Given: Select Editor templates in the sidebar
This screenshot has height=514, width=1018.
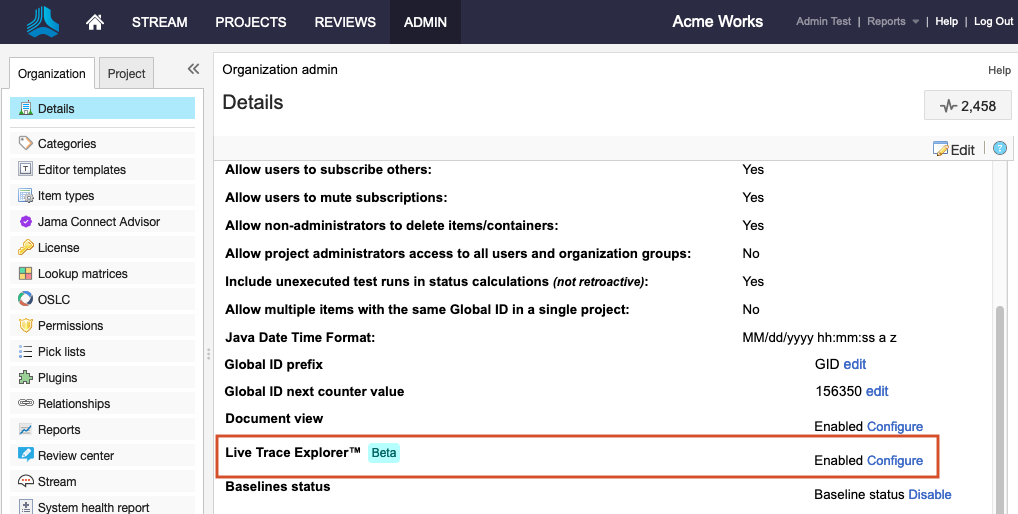Looking at the screenshot, I should 103,169.
